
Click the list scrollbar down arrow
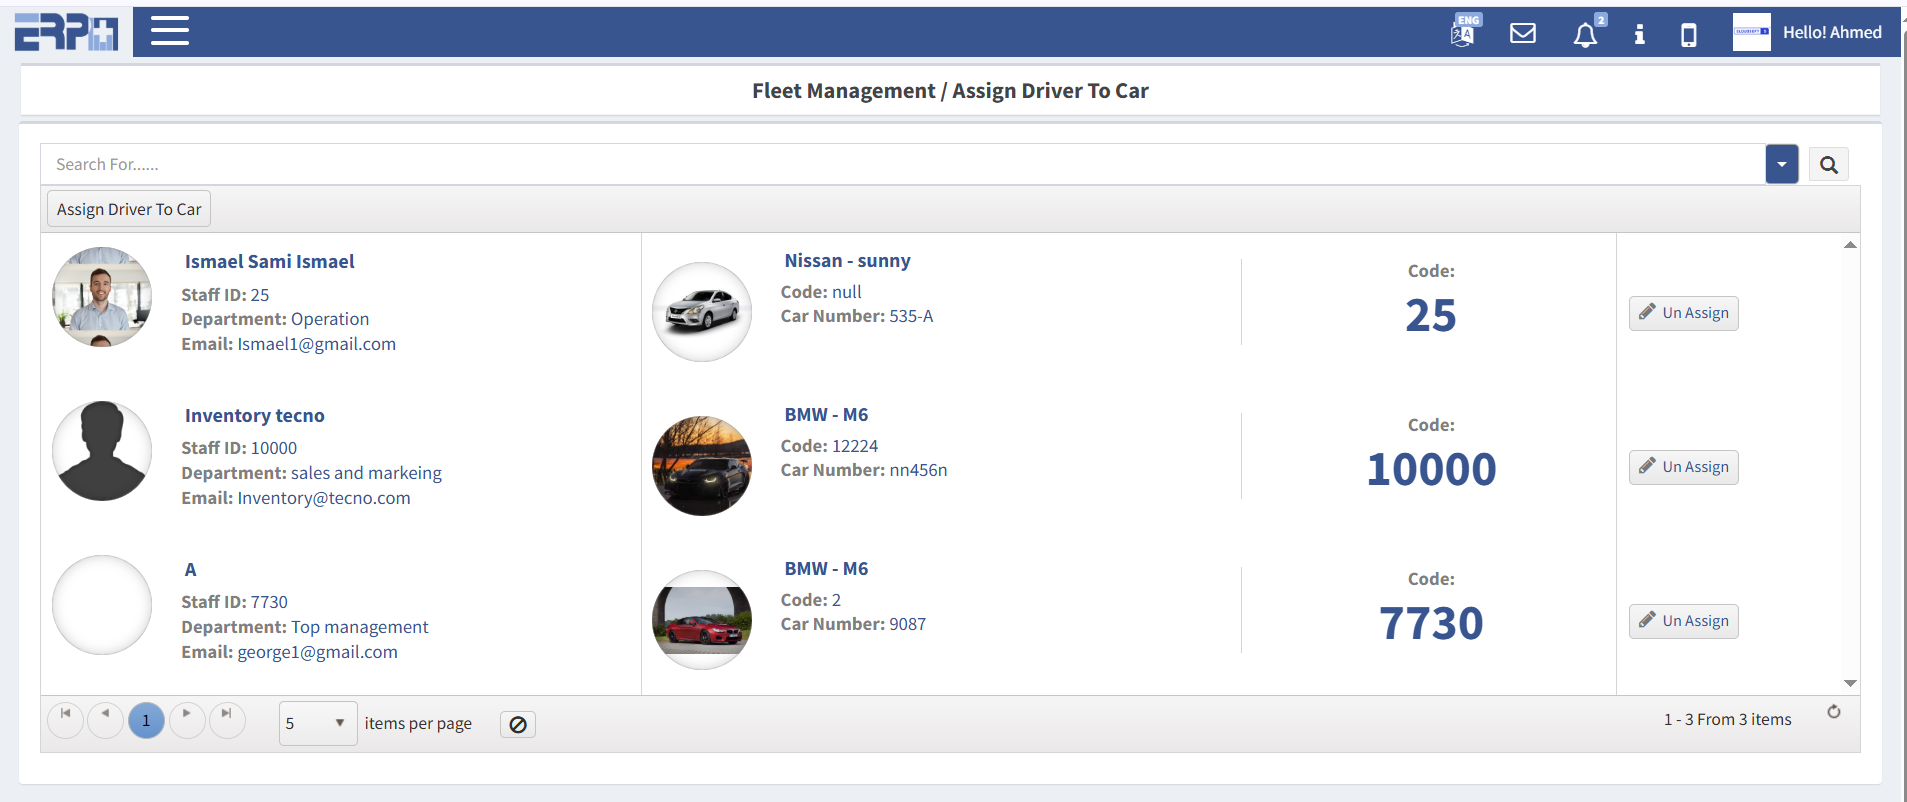[1850, 684]
